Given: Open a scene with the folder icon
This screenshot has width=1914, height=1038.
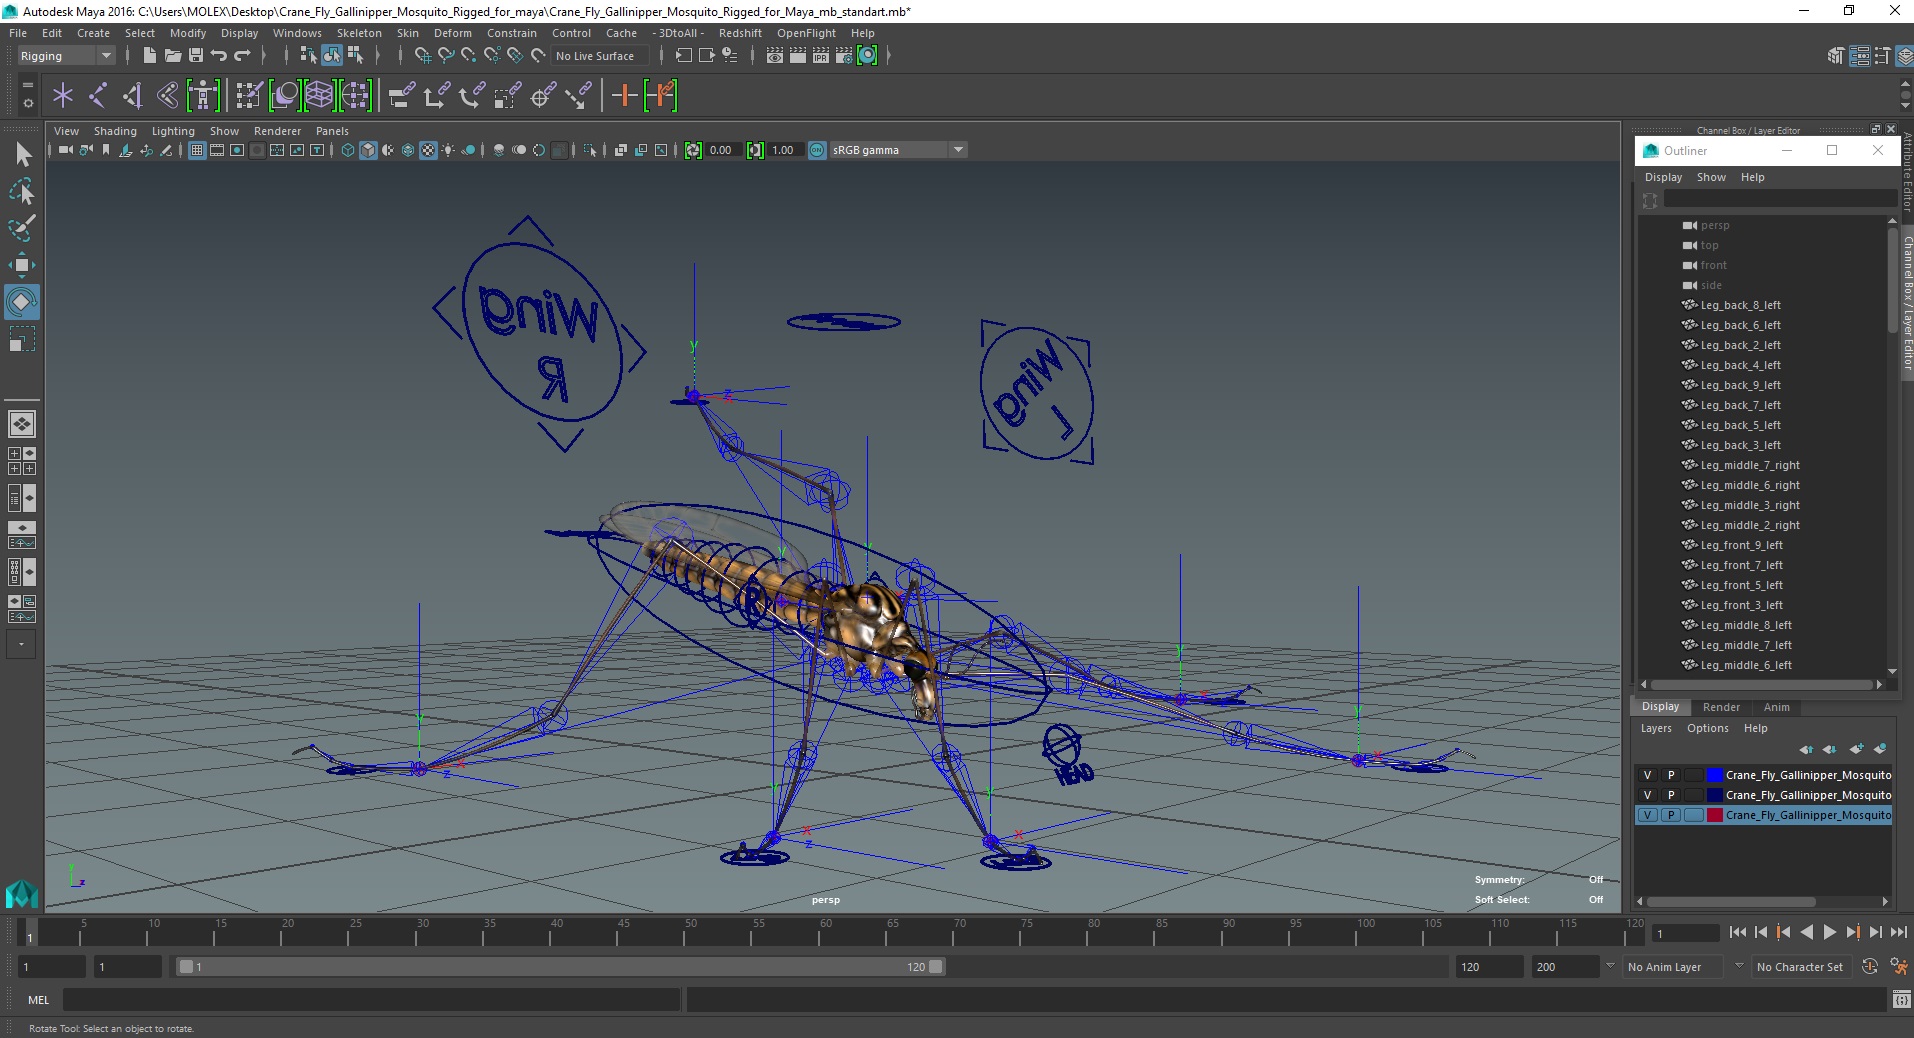Looking at the screenshot, I should pyautogui.click(x=172, y=56).
